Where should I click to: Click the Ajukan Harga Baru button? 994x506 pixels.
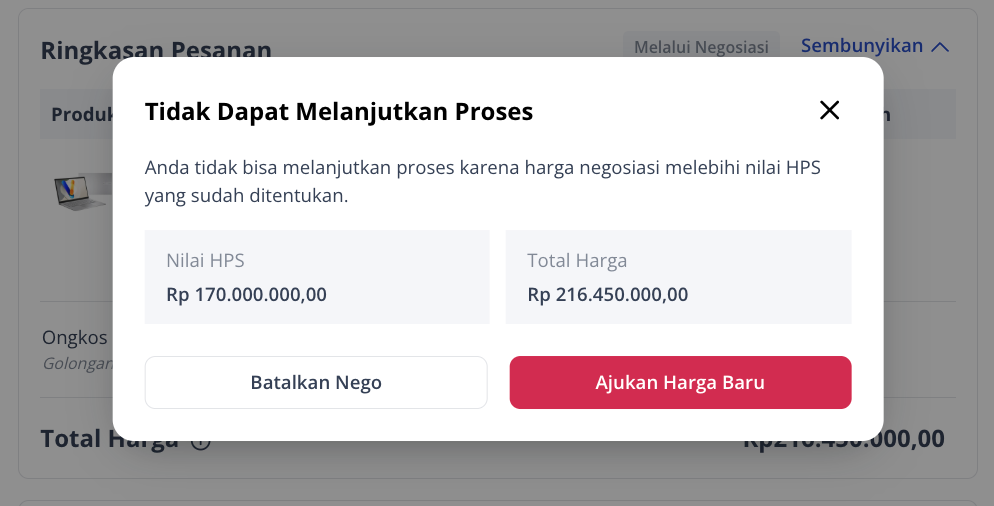[x=680, y=382]
